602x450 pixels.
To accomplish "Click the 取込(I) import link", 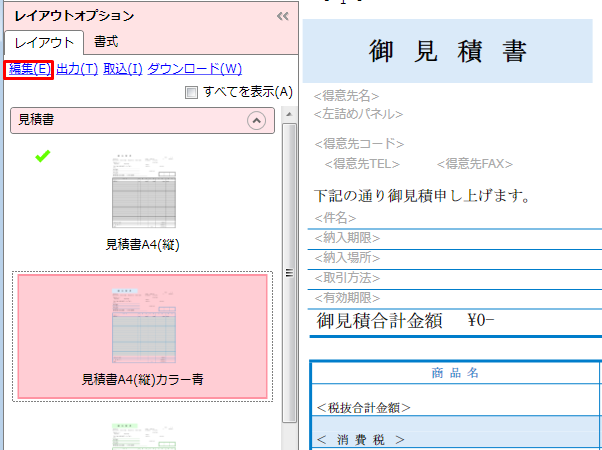I will [x=123, y=69].
